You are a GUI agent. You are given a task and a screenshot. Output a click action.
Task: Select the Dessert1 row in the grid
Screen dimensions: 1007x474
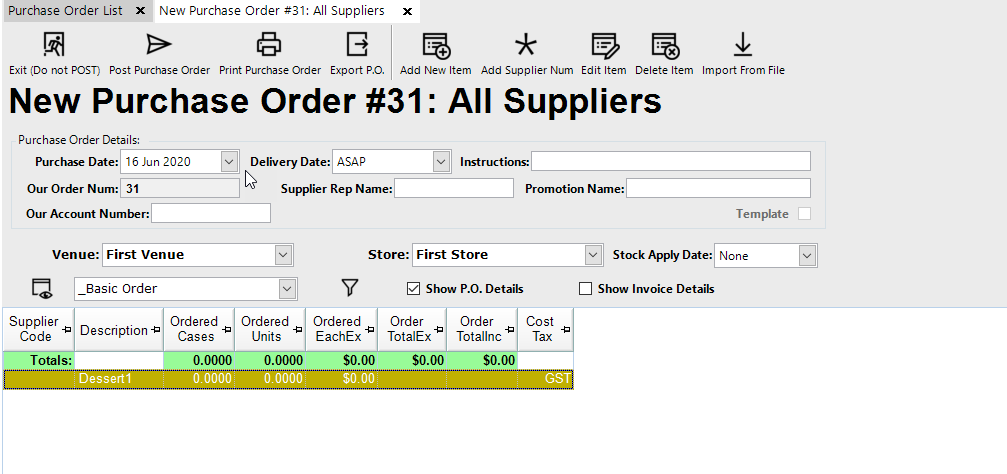[105, 379]
